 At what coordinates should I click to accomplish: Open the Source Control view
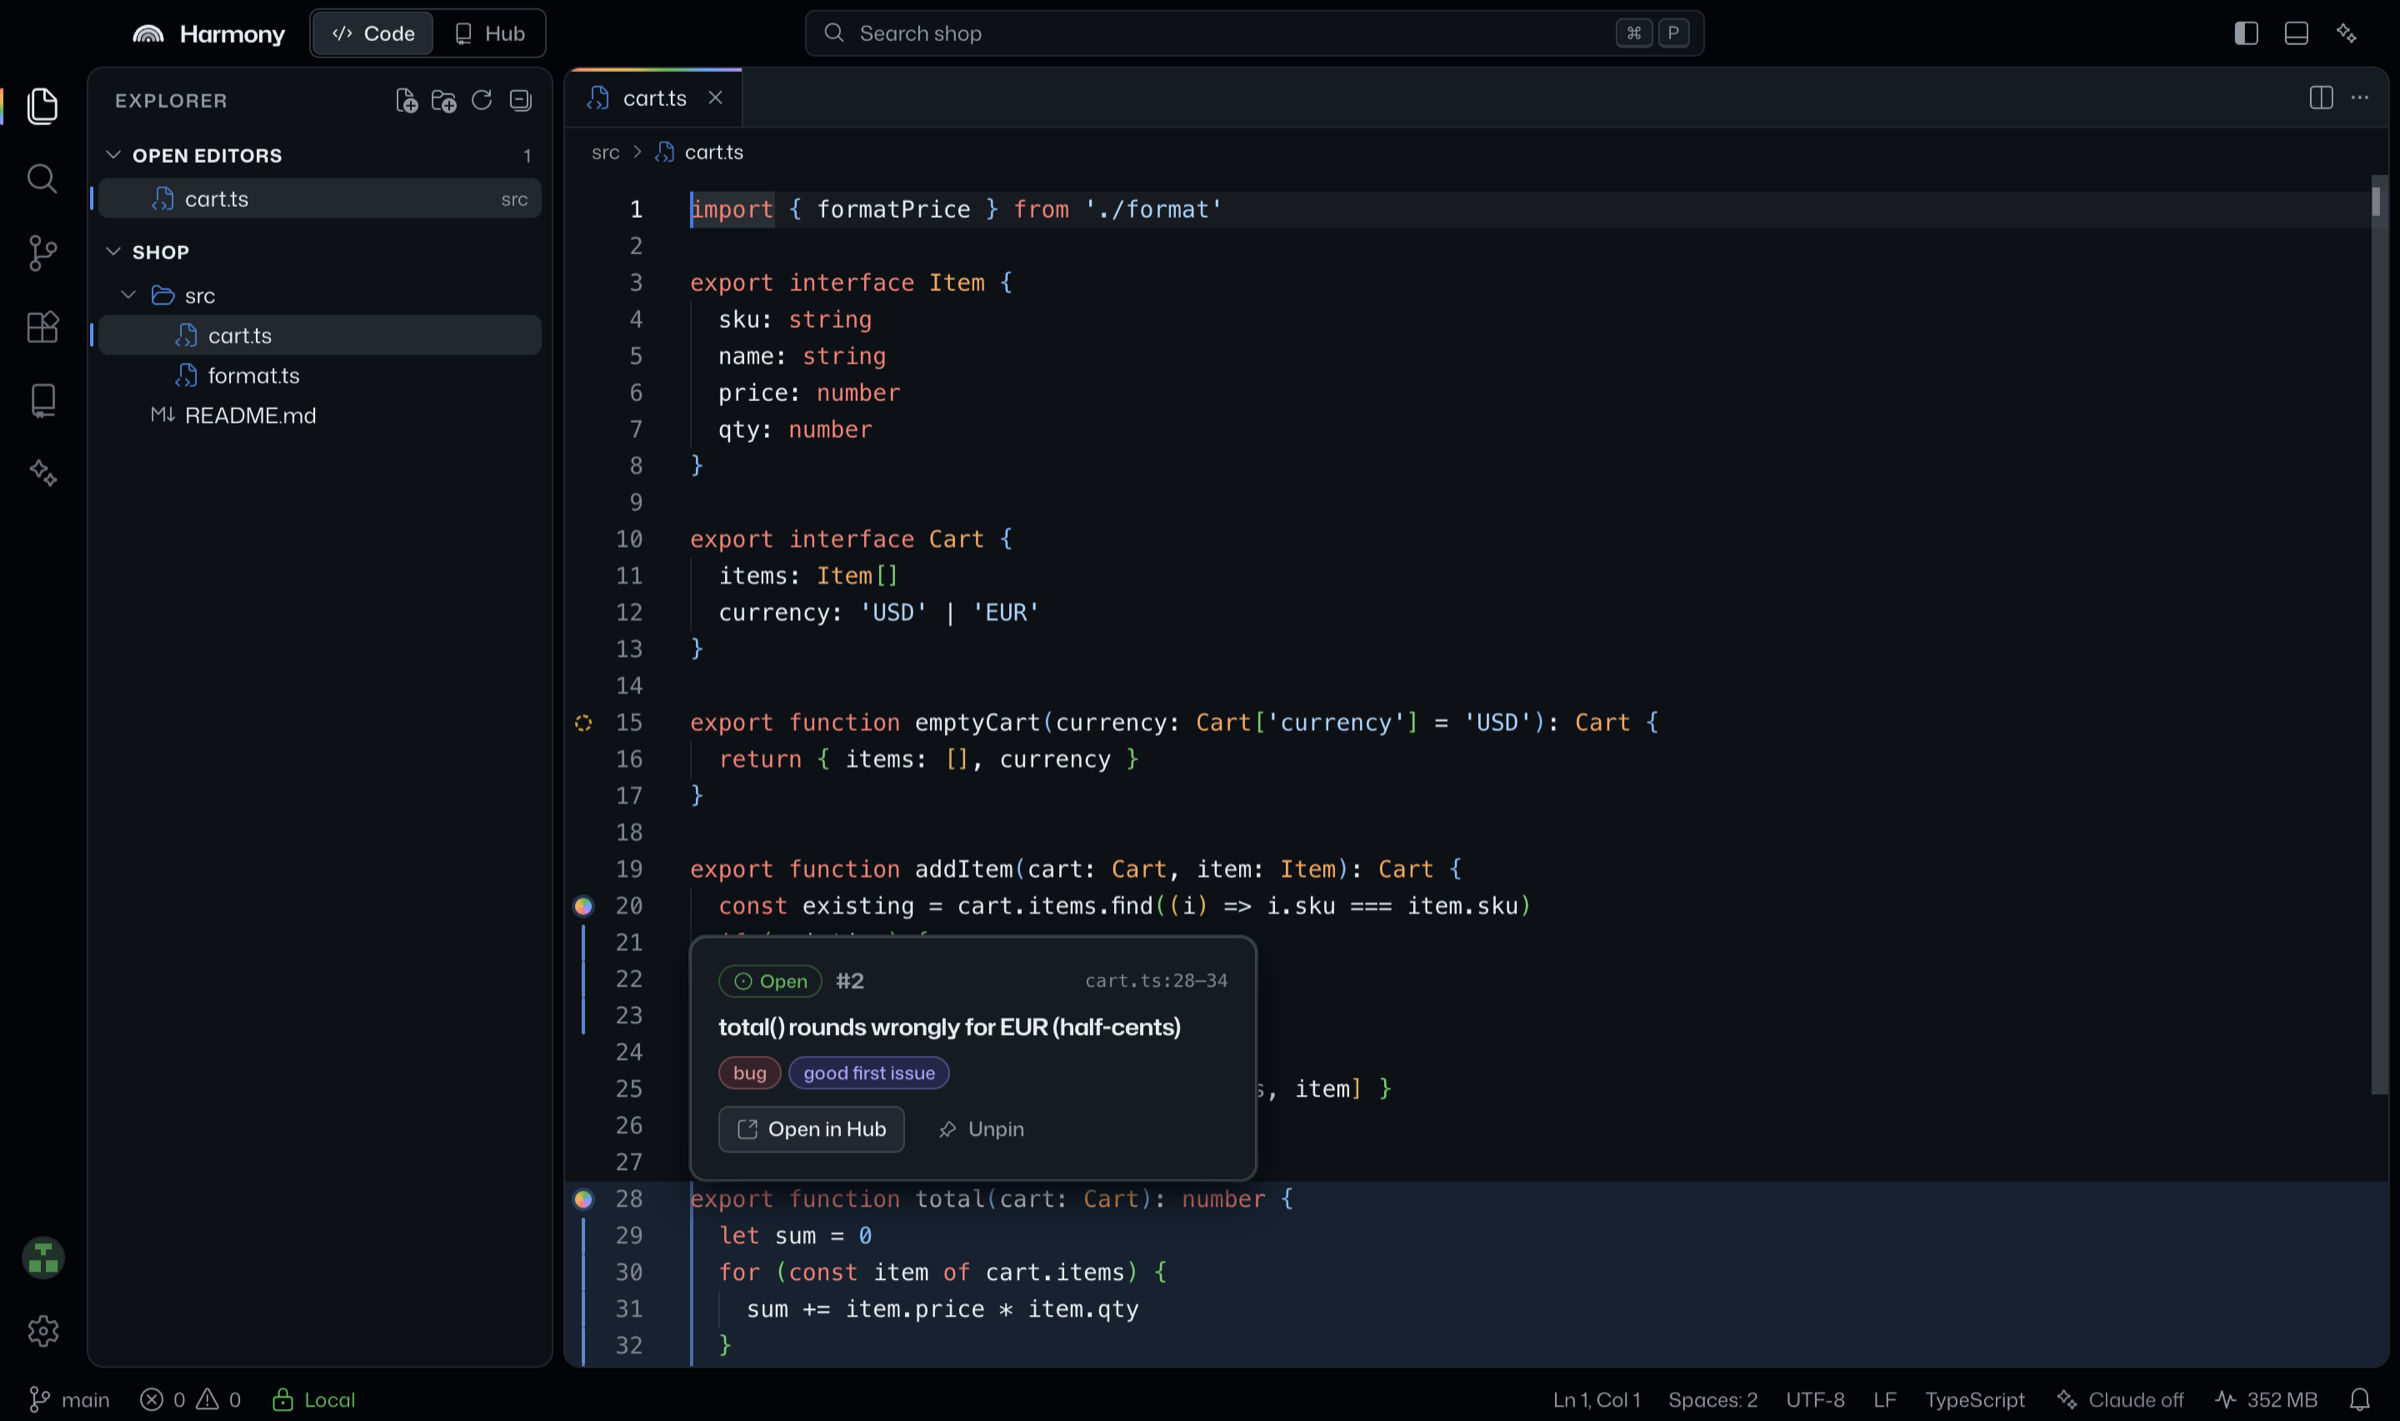(42, 253)
